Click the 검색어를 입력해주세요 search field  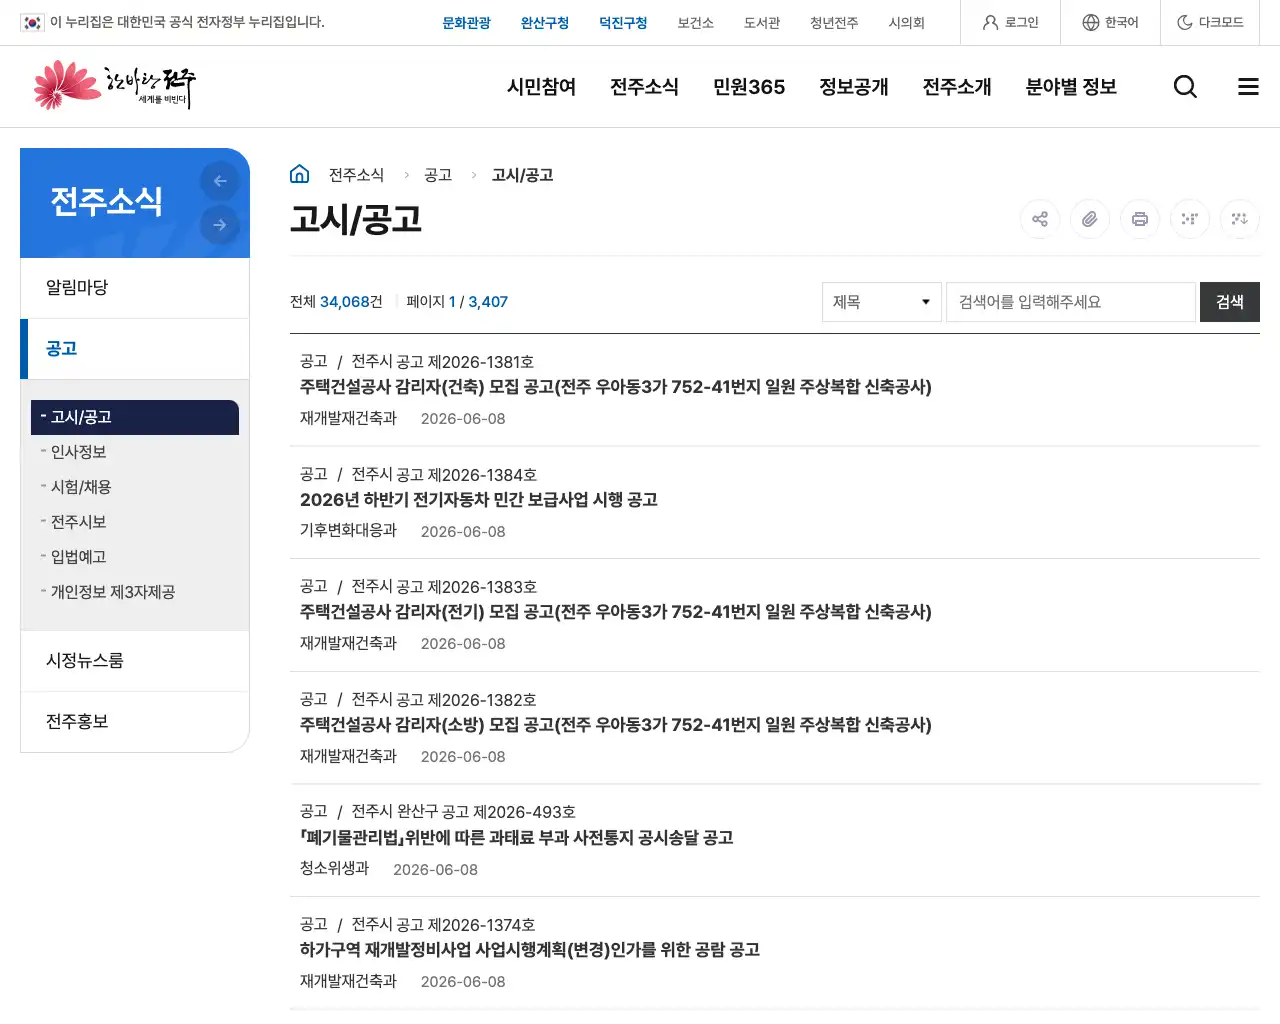tap(1071, 302)
